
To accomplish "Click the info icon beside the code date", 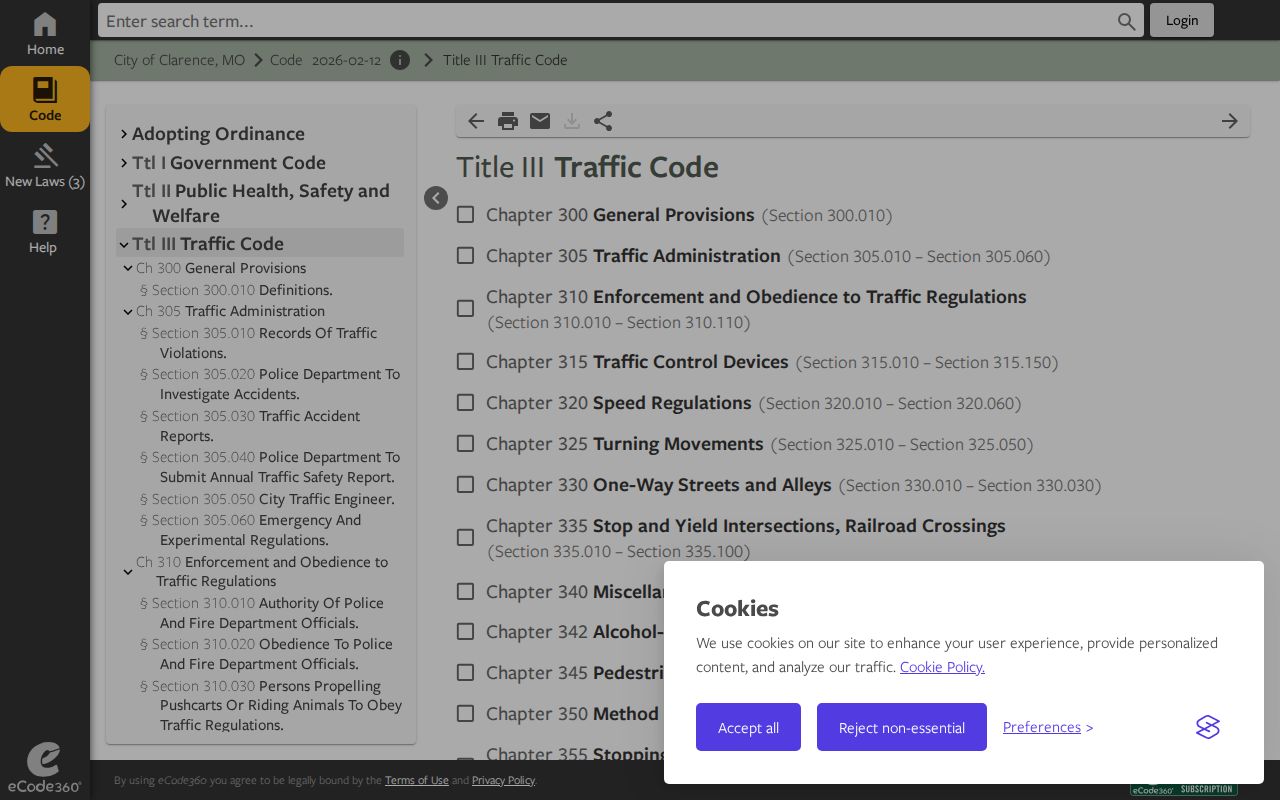I will [400, 60].
